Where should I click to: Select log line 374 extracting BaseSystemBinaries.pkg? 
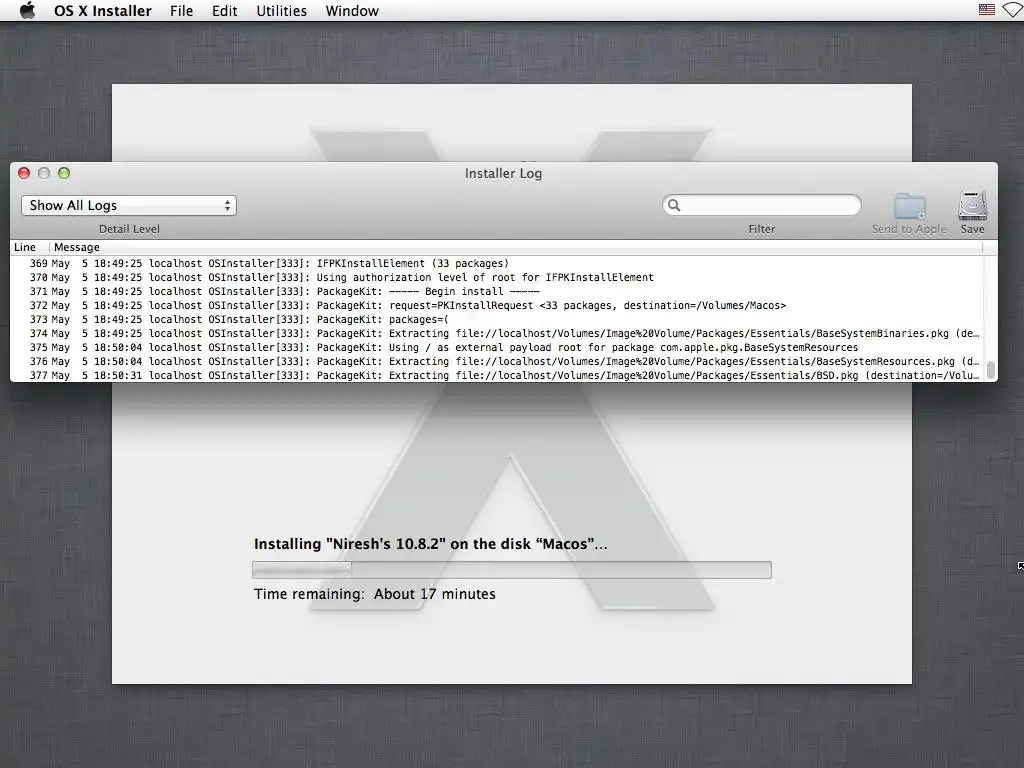click(497, 334)
